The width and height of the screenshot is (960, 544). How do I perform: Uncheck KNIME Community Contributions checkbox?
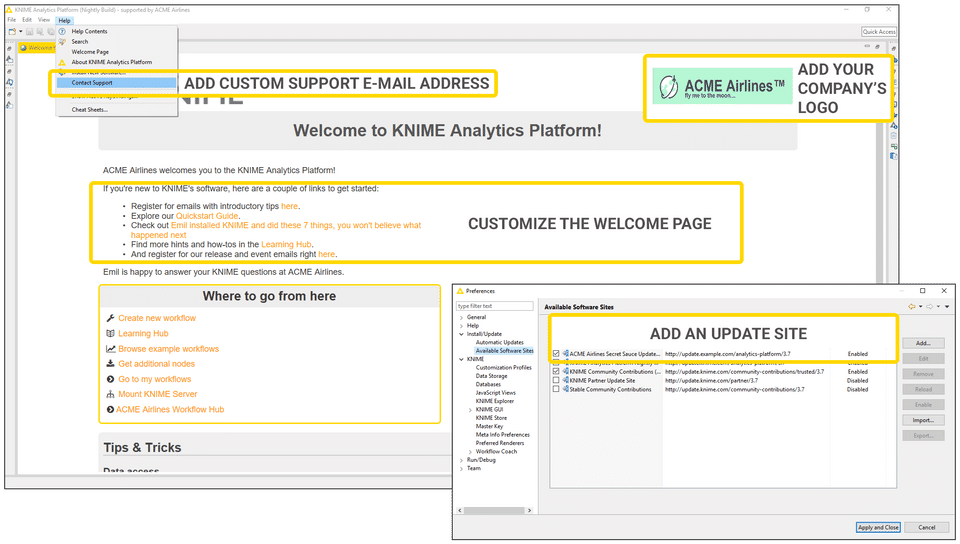[556, 371]
